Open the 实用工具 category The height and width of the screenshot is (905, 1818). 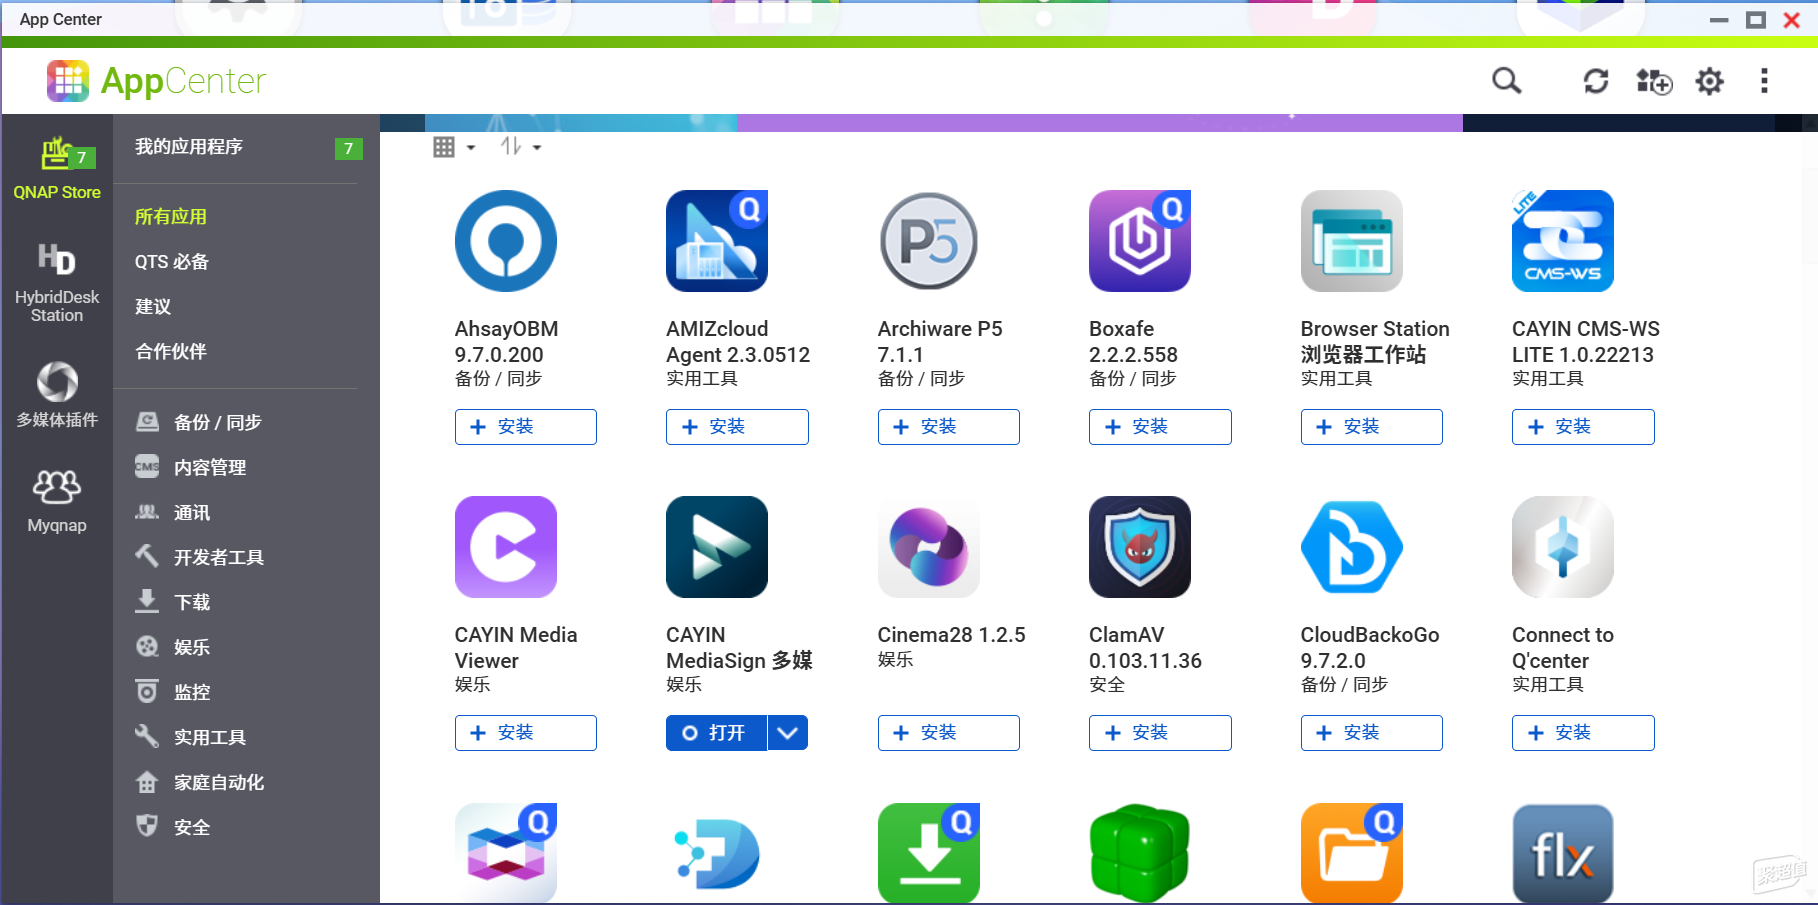(210, 738)
